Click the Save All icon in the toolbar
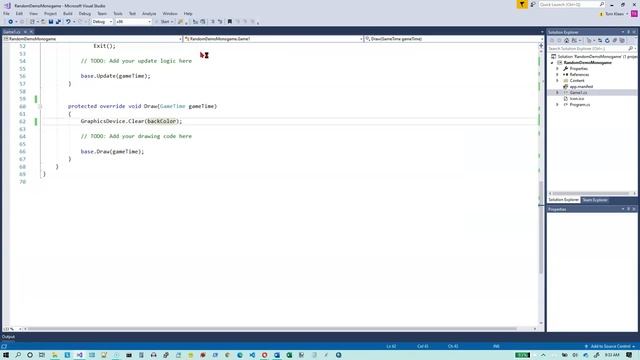 pos(58,22)
